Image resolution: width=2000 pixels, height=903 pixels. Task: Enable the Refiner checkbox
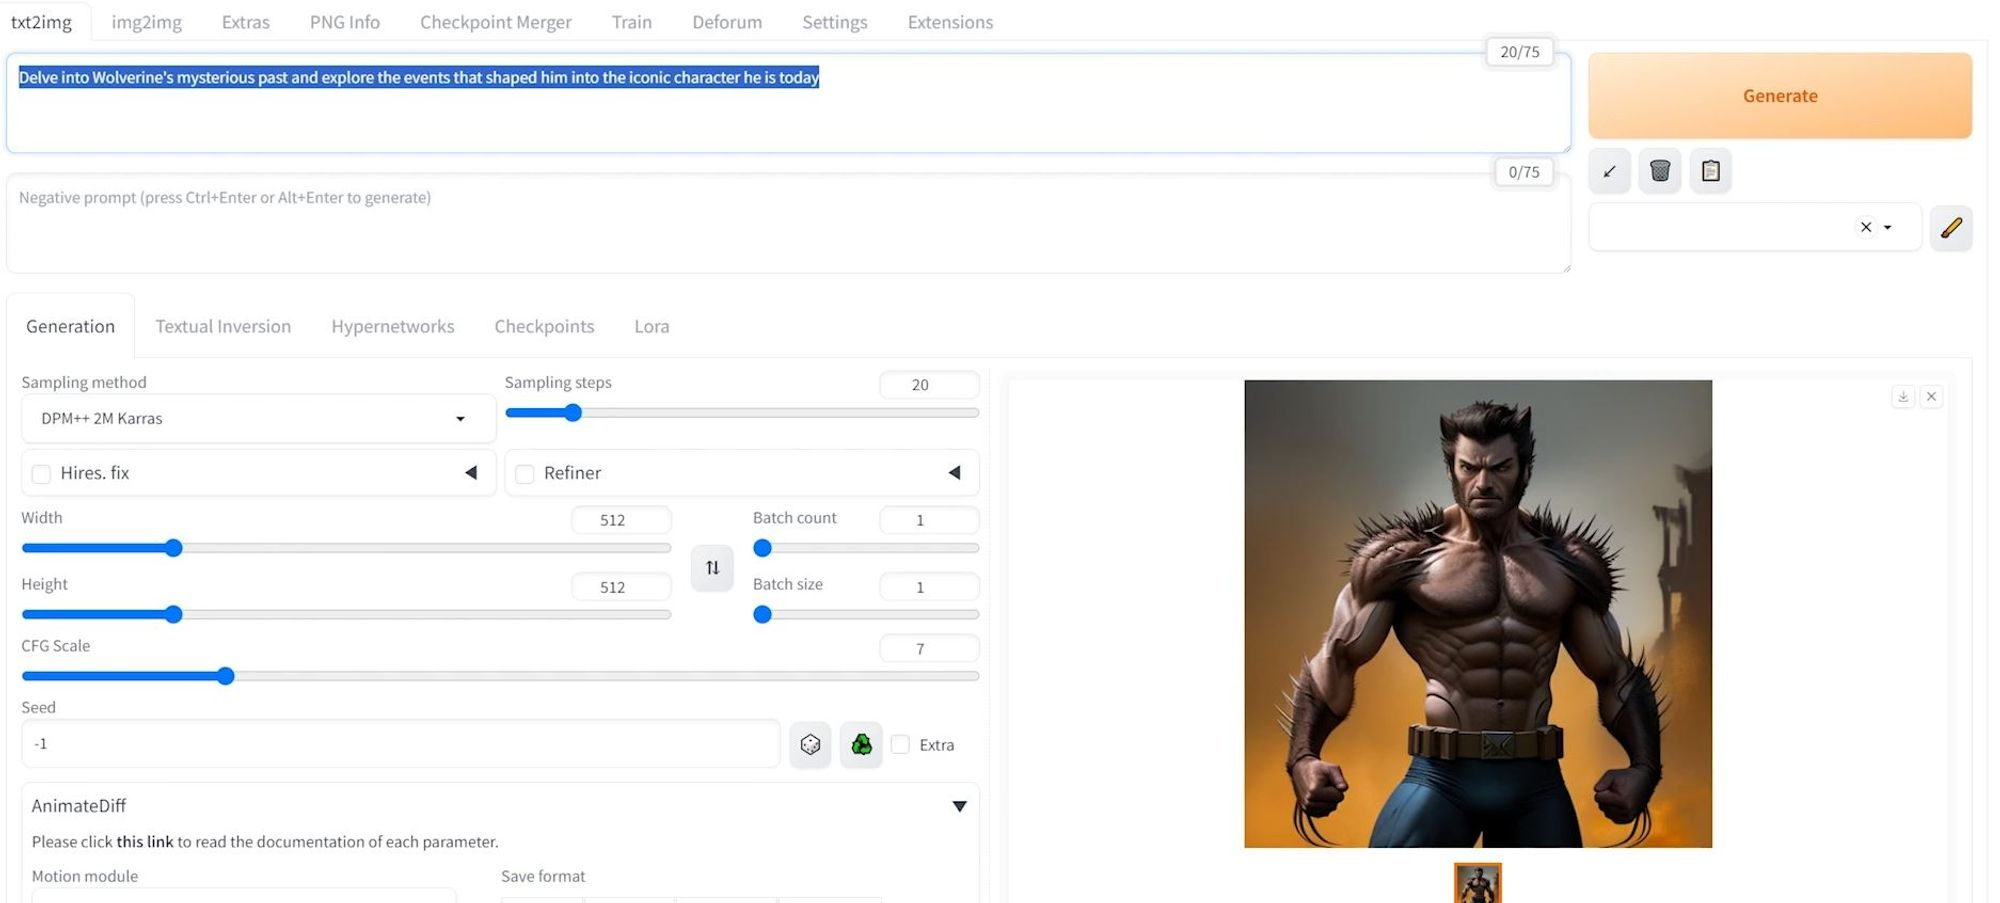524,474
